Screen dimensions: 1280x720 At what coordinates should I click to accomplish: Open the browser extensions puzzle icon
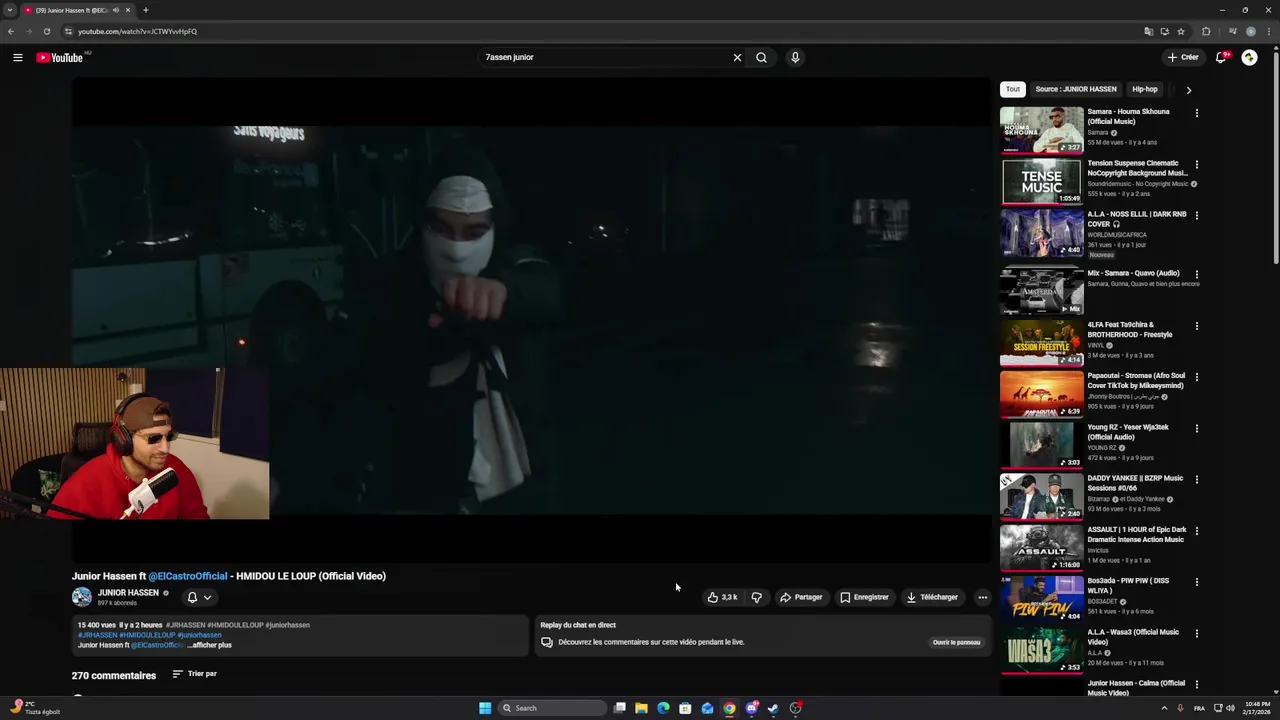pyautogui.click(x=1206, y=31)
